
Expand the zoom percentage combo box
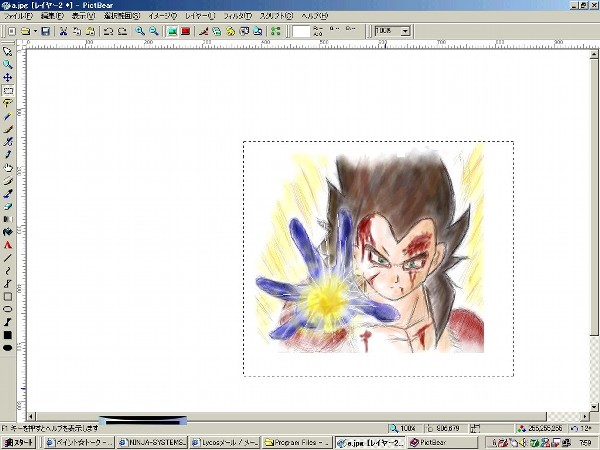[405, 31]
